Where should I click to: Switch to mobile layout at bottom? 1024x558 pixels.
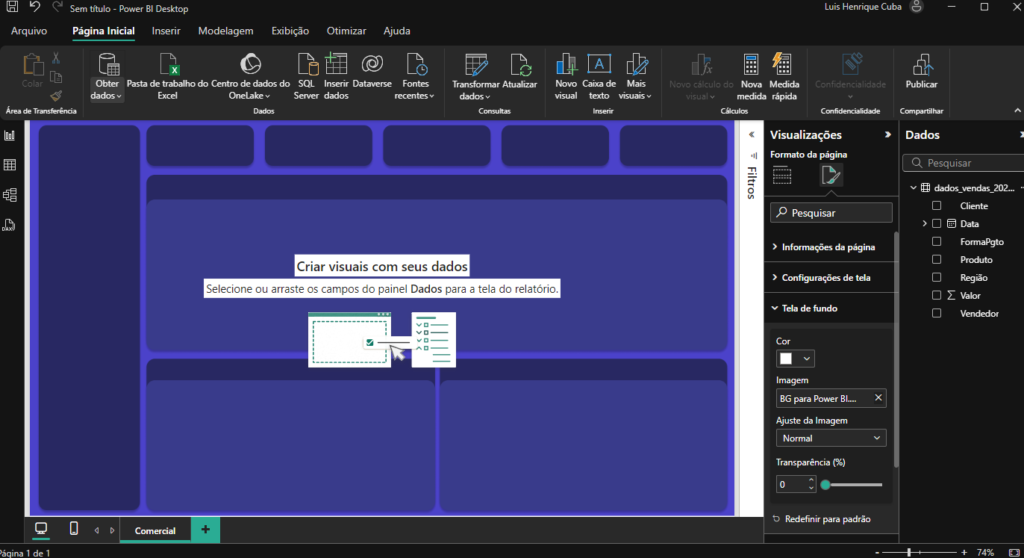tap(74, 529)
